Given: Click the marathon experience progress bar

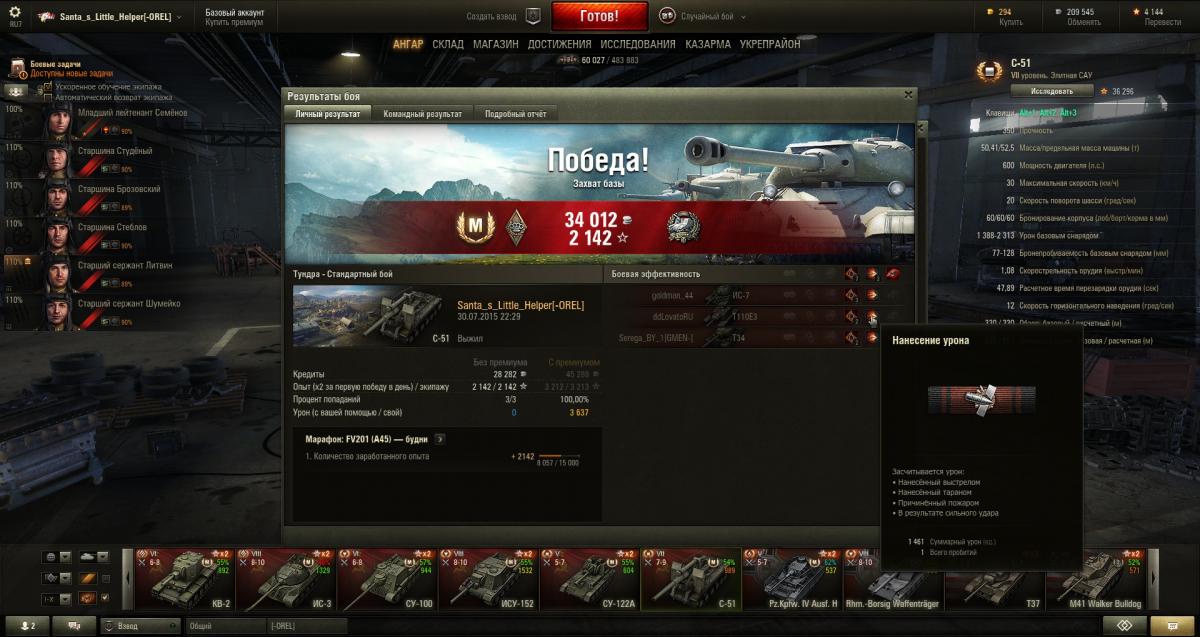Looking at the screenshot, I should pyautogui.click(x=559, y=456).
